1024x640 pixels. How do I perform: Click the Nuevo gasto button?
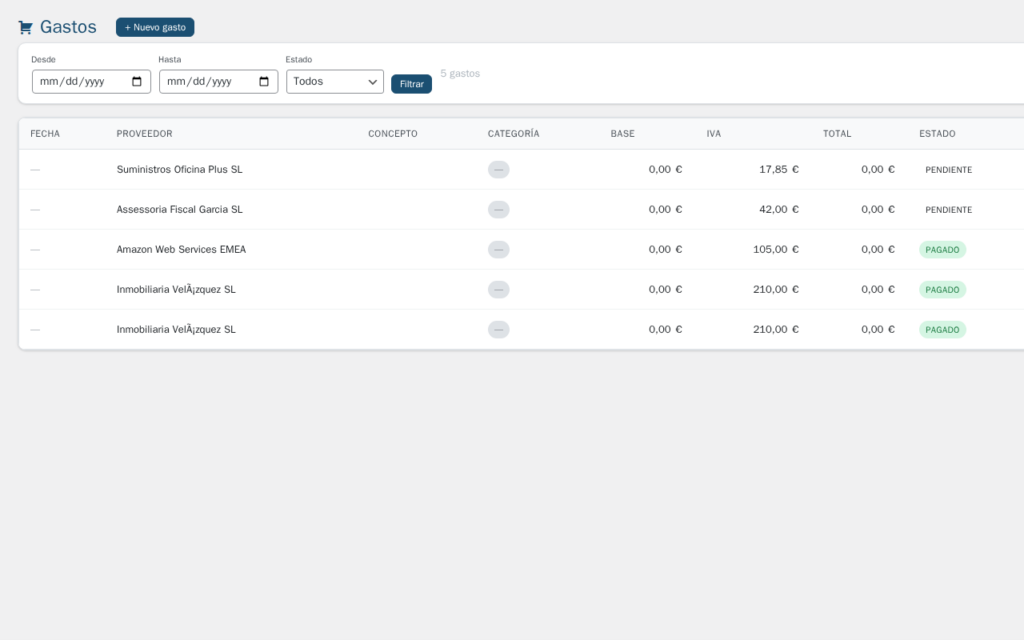[154, 27]
